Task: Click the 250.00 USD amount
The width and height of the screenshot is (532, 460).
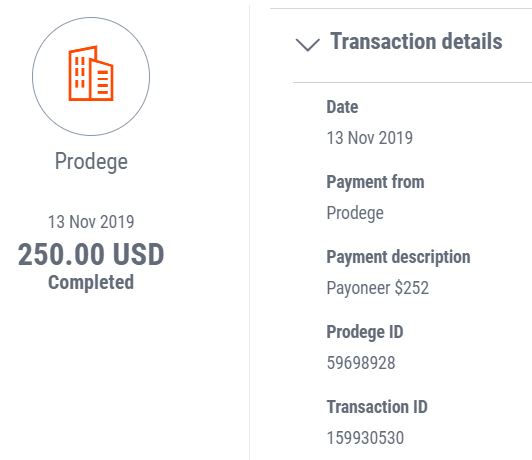Action: click(91, 254)
